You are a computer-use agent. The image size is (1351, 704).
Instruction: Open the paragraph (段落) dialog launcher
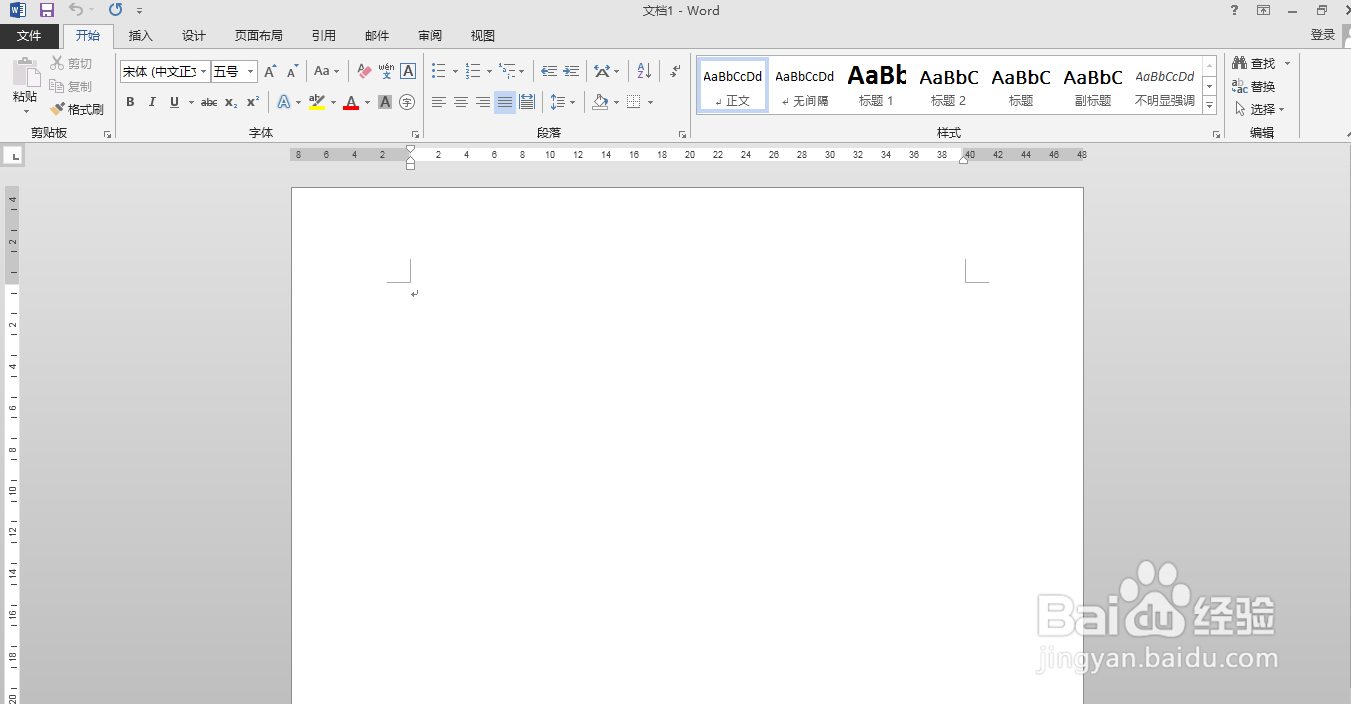click(682, 134)
